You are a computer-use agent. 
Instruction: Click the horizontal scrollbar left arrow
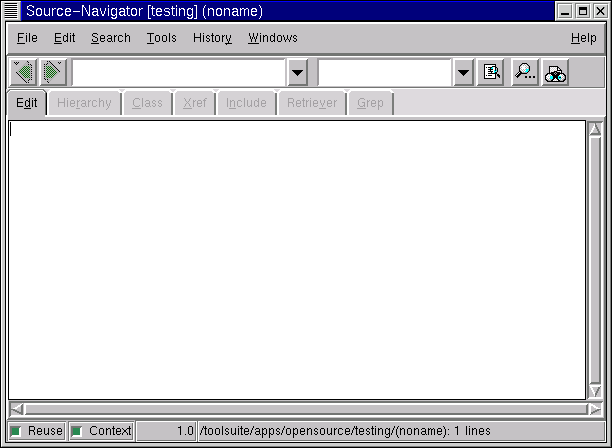tap(16, 409)
